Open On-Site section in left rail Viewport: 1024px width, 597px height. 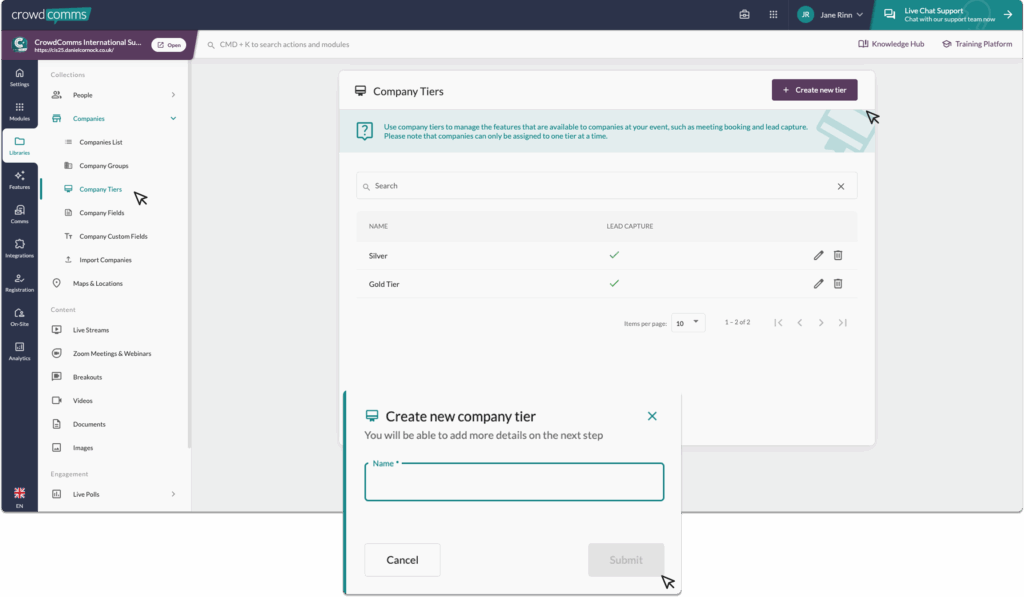click(19, 317)
